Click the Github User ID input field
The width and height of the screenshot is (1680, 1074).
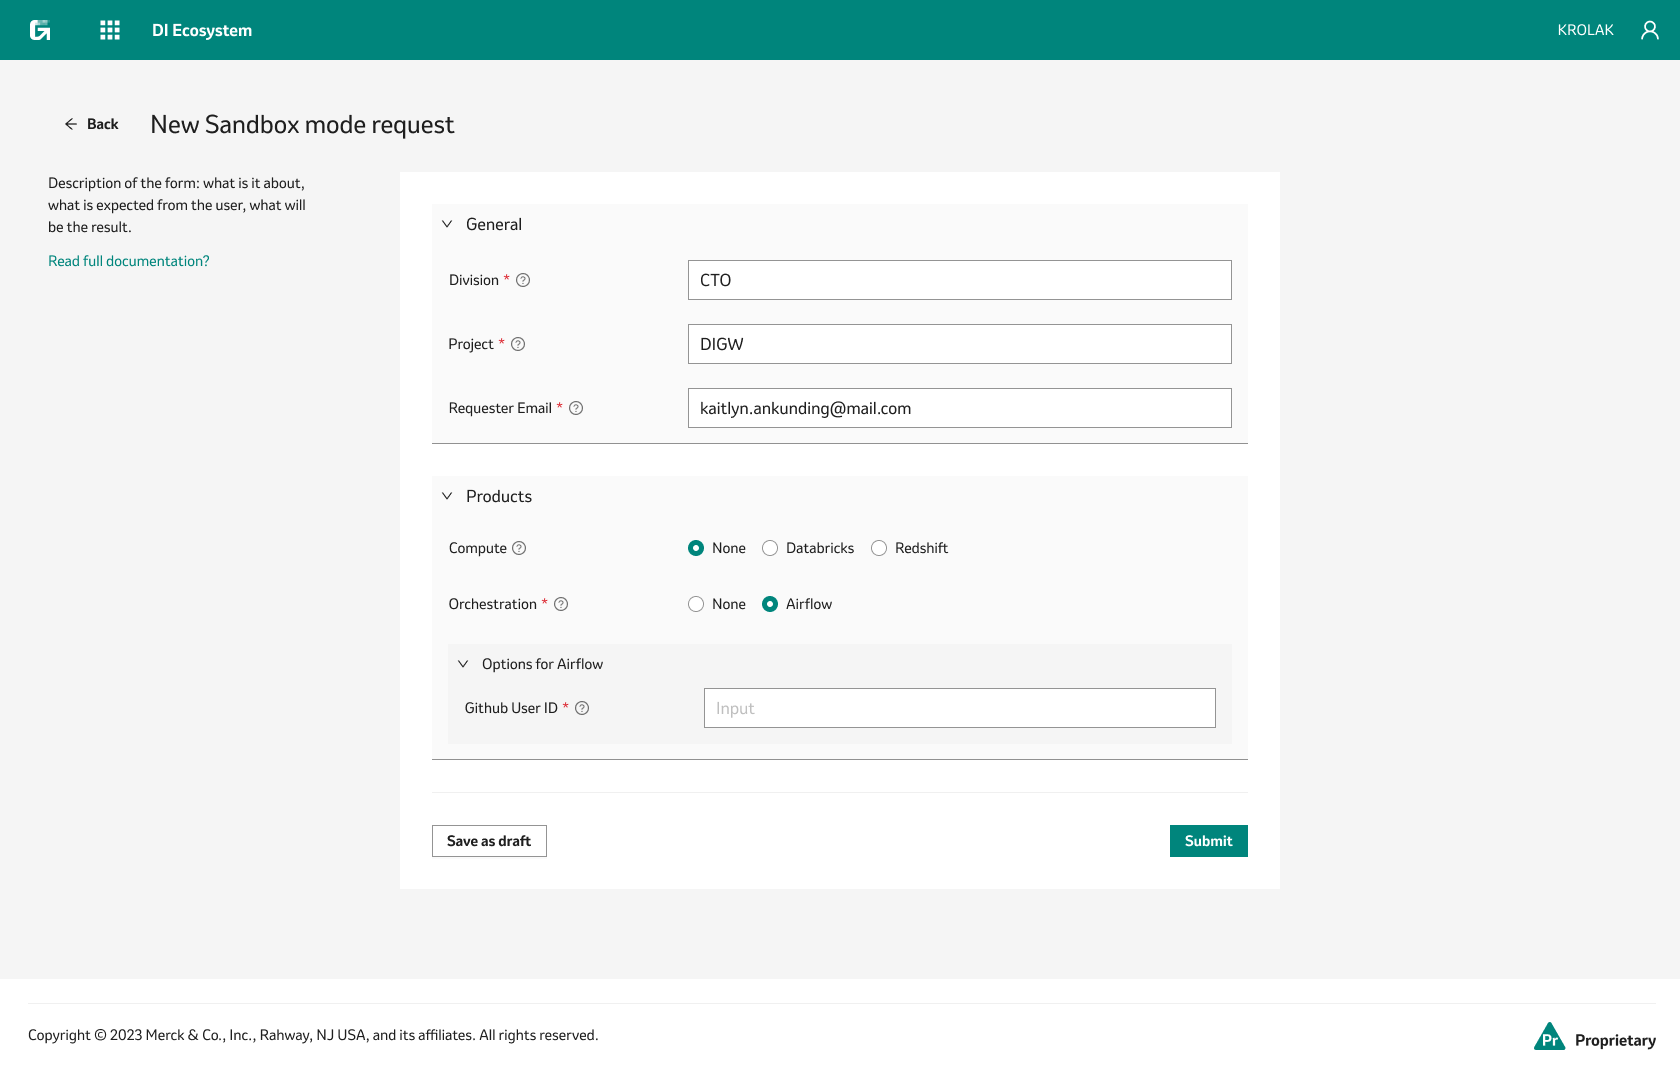[x=959, y=708]
